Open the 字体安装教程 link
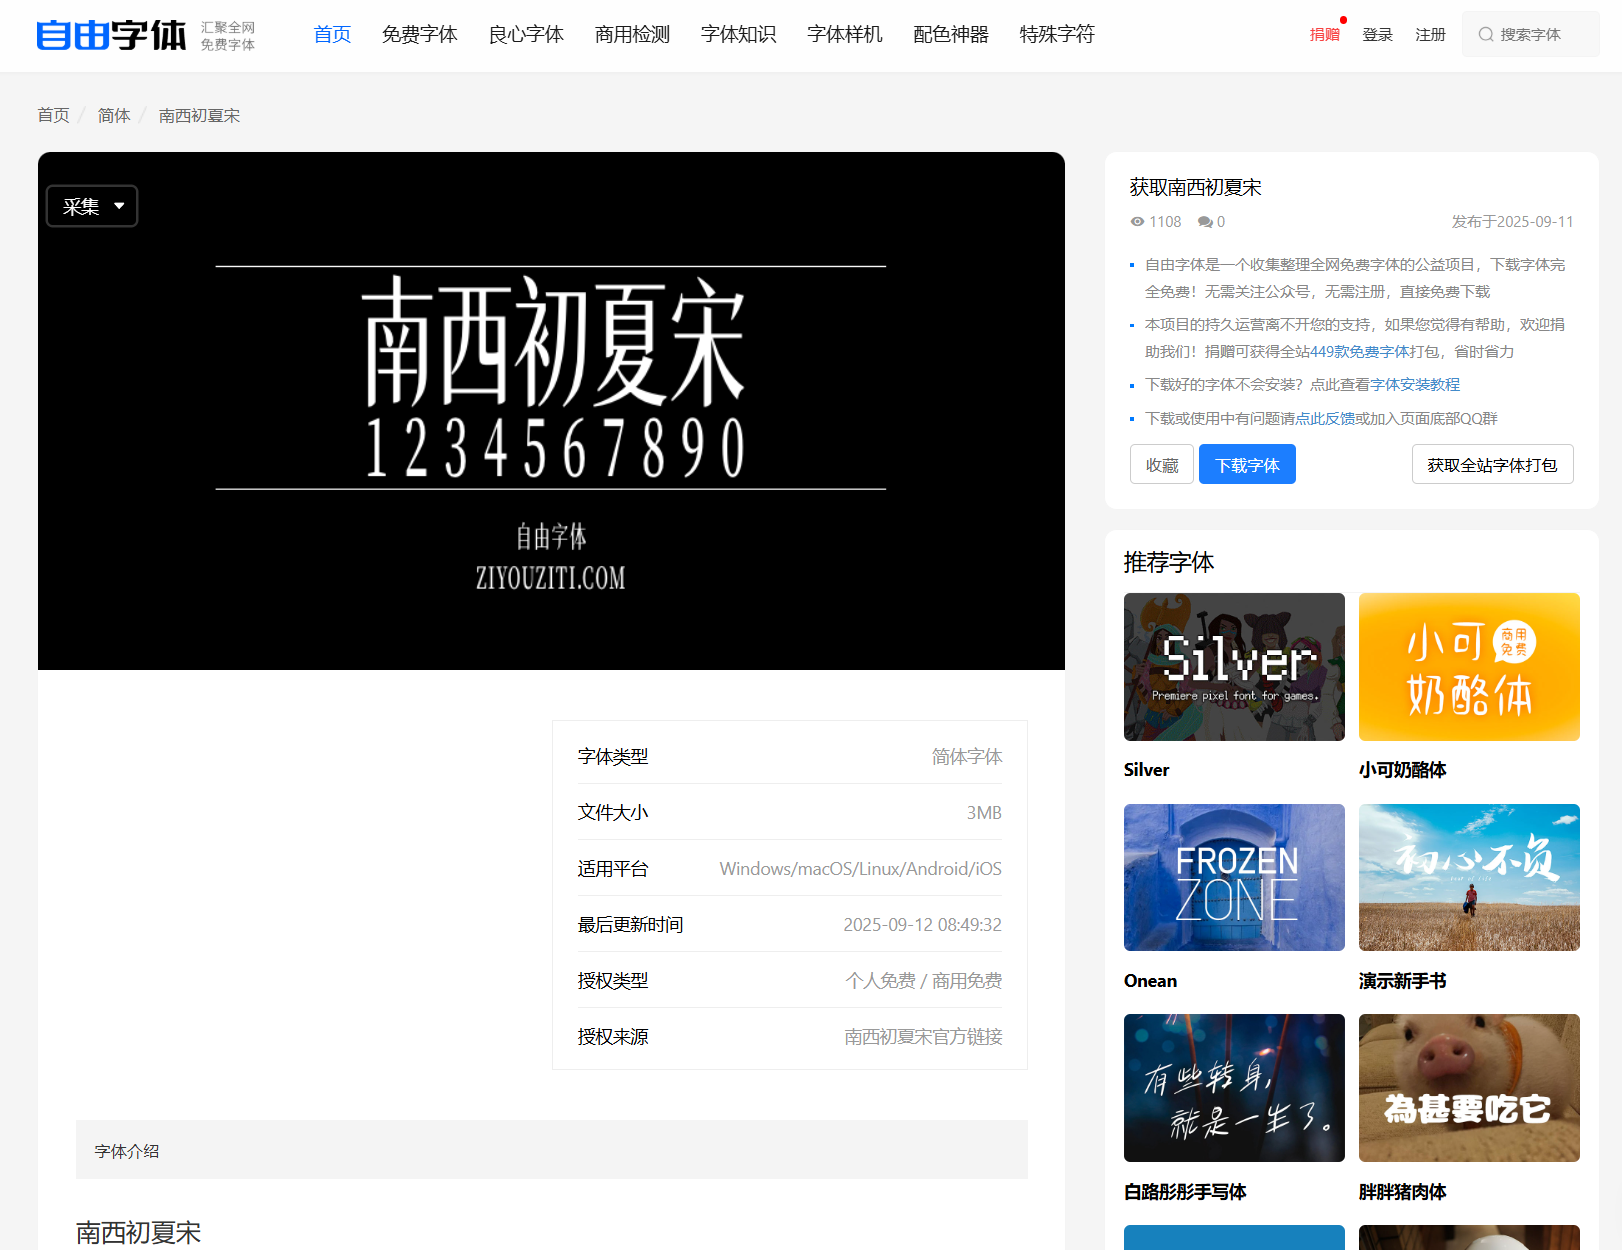 coord(1415,385)
